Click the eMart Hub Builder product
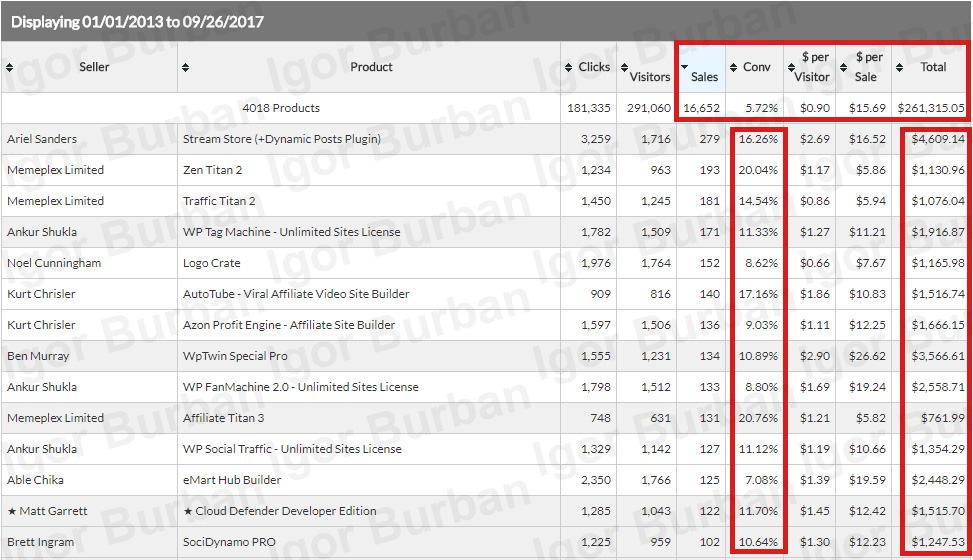The image size is (973, 560). click(232, 480)
